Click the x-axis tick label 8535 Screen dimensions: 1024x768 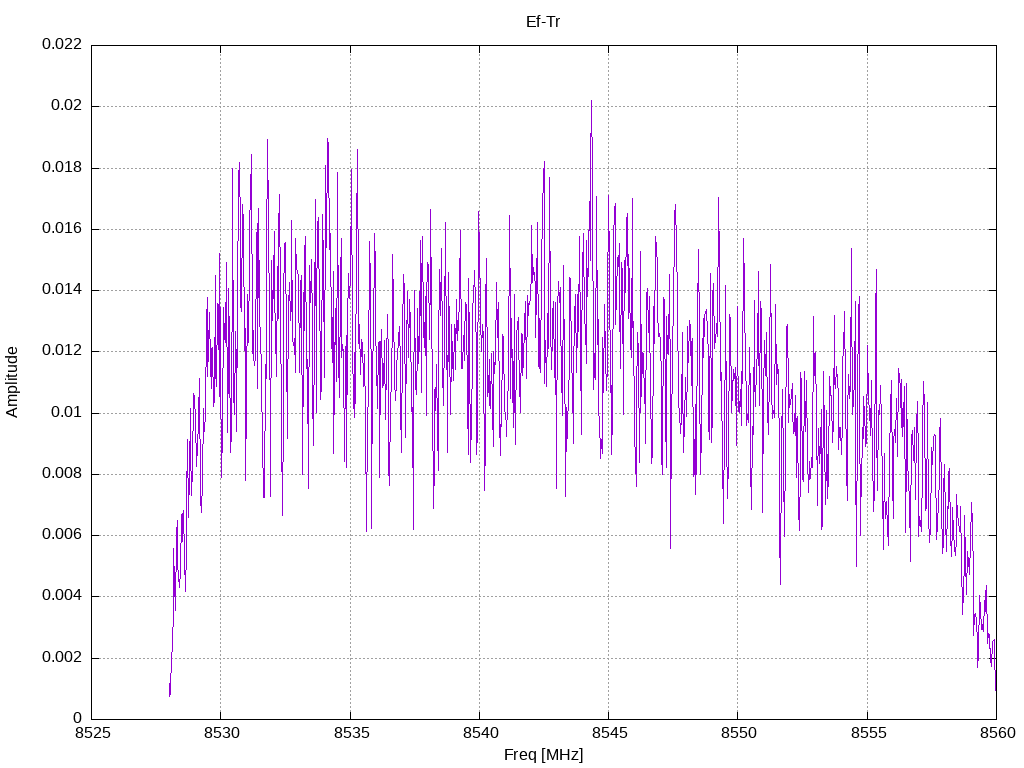point(351,733)
